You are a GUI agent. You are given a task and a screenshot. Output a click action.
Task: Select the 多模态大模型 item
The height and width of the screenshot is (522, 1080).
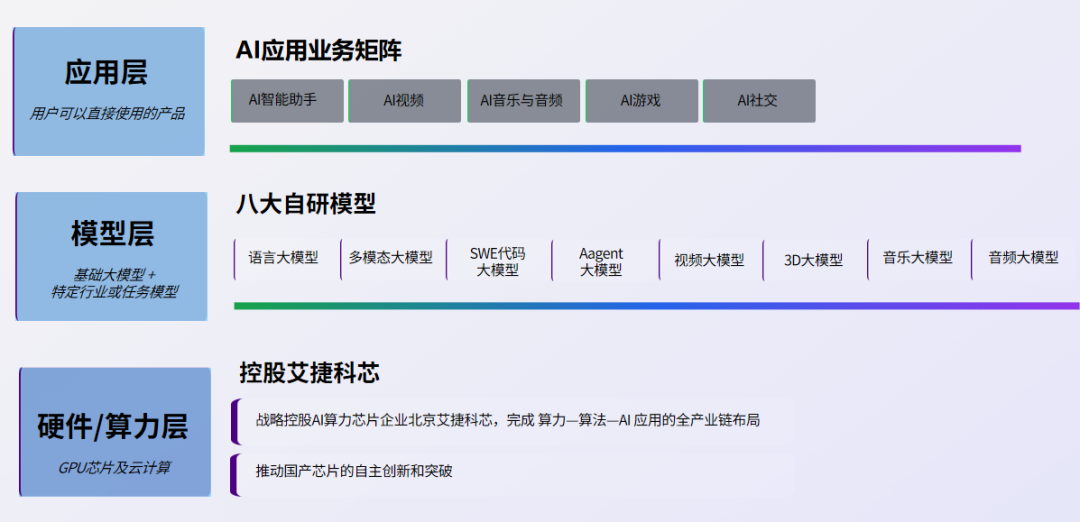click(391, 260)
